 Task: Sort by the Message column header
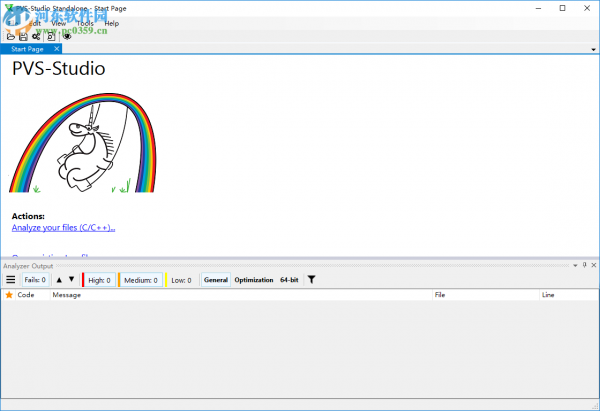(241, 295)
